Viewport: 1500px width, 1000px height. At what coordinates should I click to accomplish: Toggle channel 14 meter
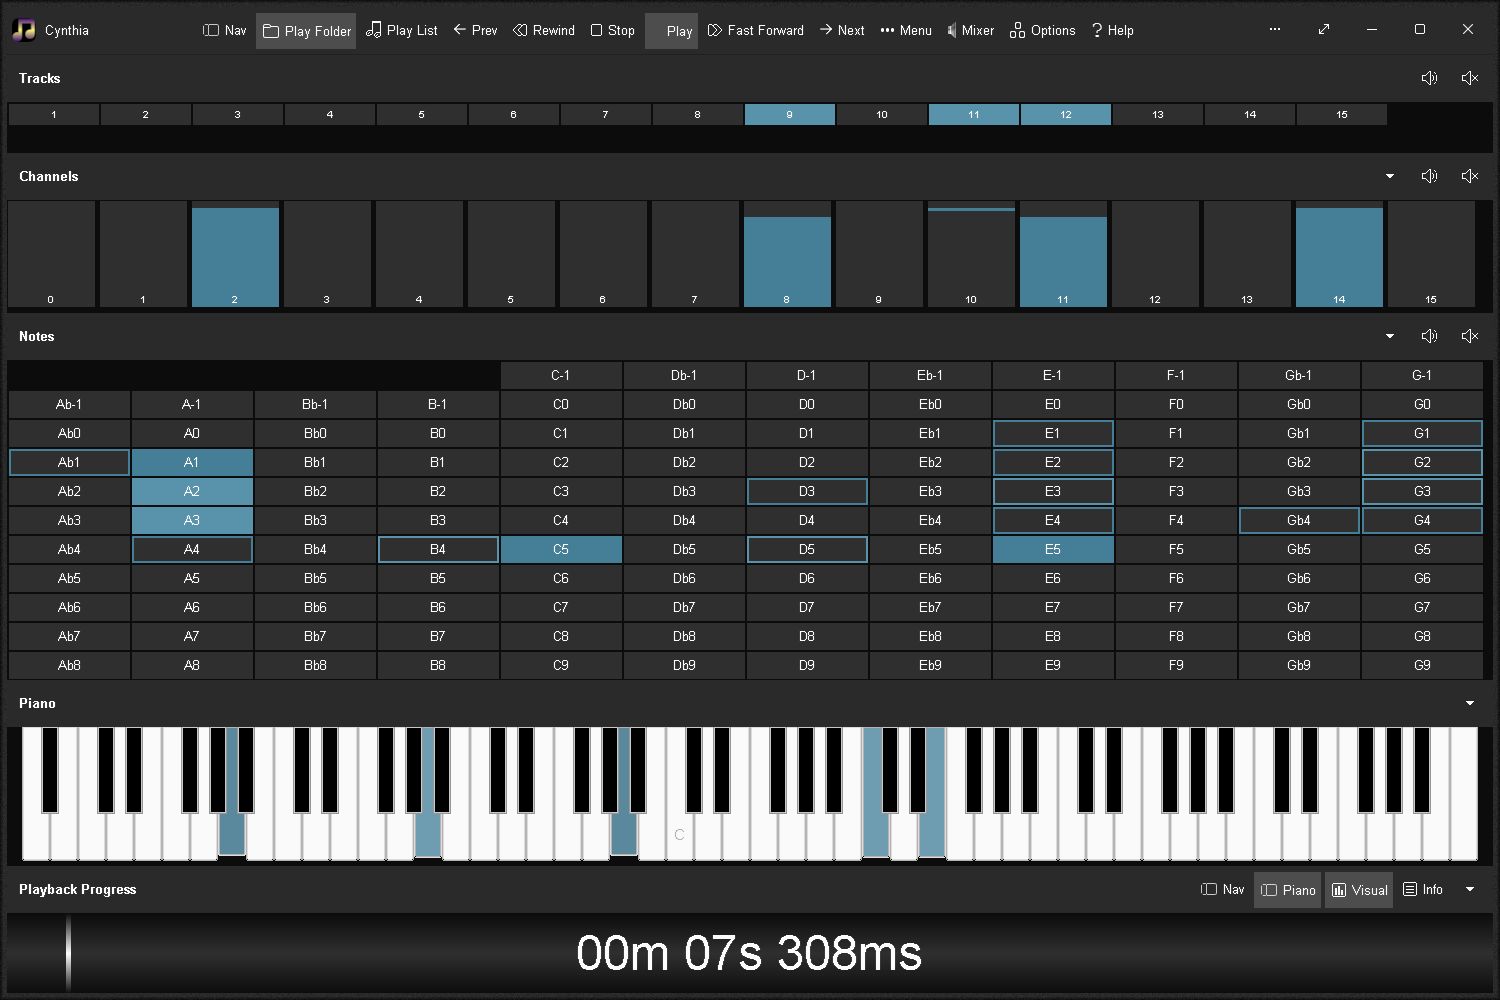pyautogui.click(x=1339, y=254)
